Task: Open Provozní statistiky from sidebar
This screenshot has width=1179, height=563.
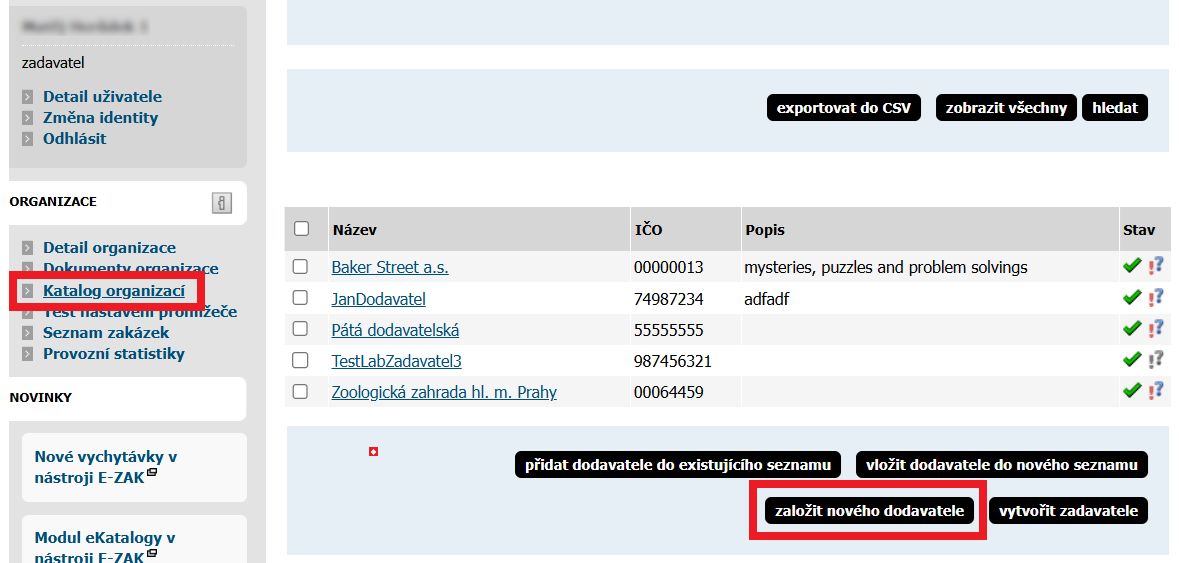Action: click(113, 354)
